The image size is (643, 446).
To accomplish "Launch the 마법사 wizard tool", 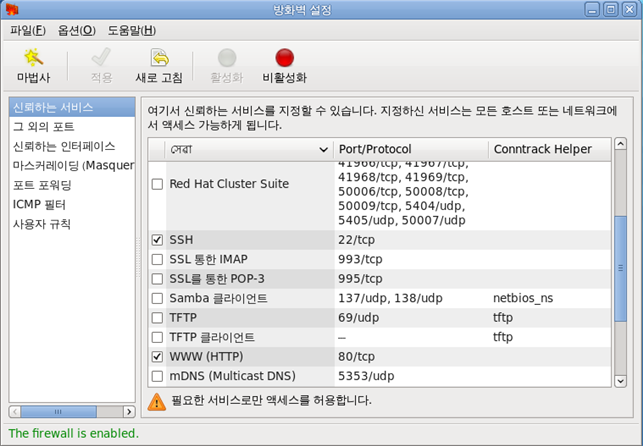I will point(33,66).
